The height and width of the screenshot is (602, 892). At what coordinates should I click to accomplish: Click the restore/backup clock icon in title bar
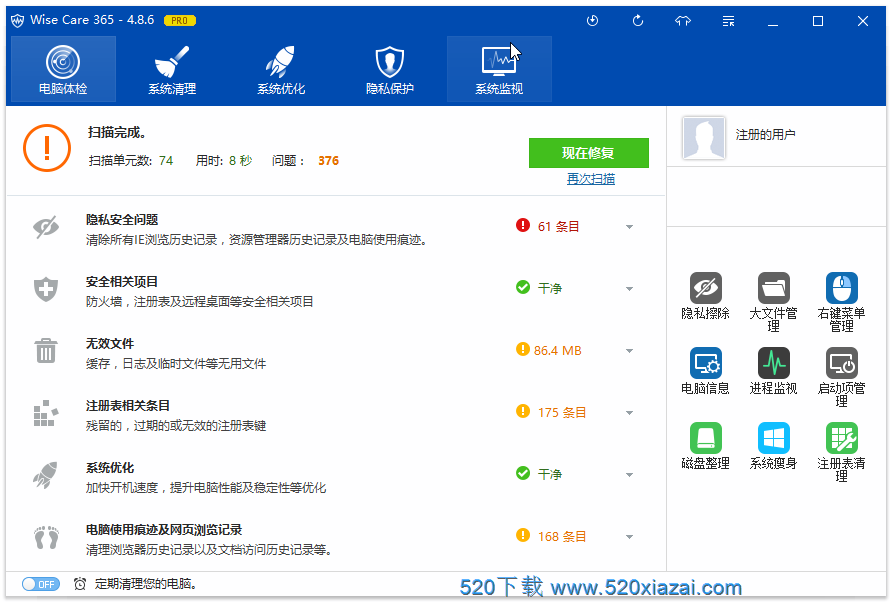(x=592, y=21)
